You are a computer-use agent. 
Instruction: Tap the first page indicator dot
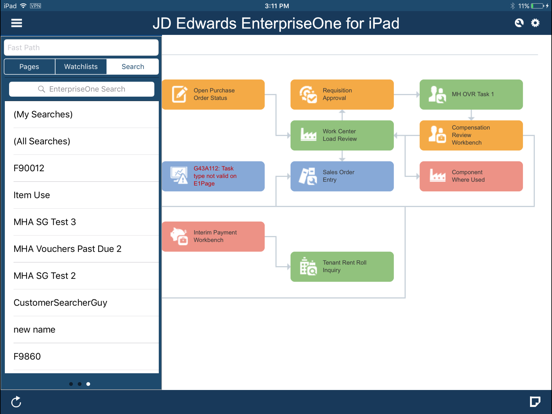click(71, 384)
